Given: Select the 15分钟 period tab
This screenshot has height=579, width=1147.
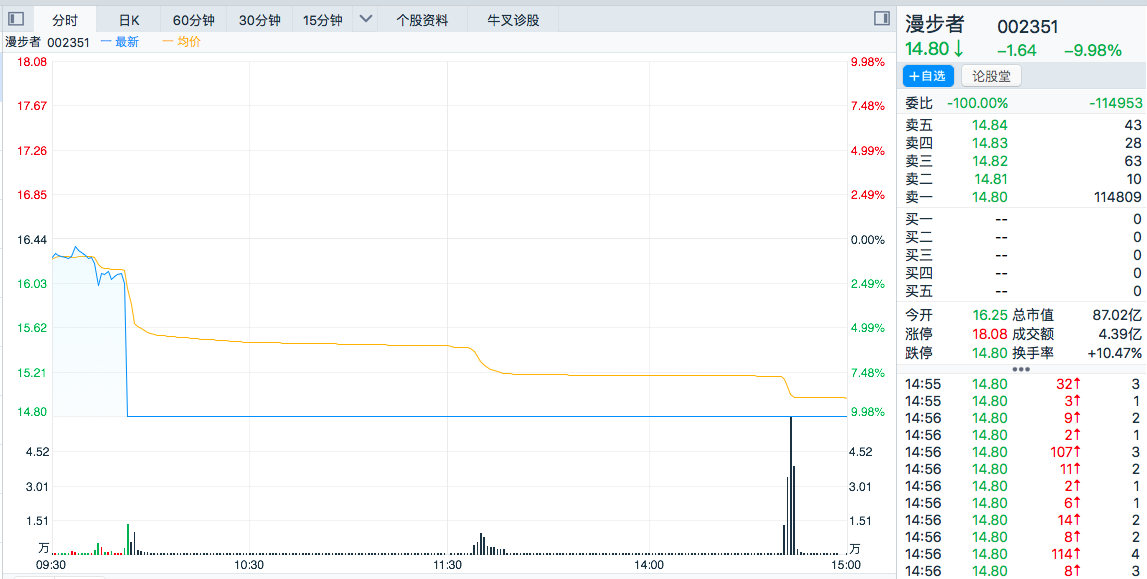Looking at the screenshot, I should point(322,20).
